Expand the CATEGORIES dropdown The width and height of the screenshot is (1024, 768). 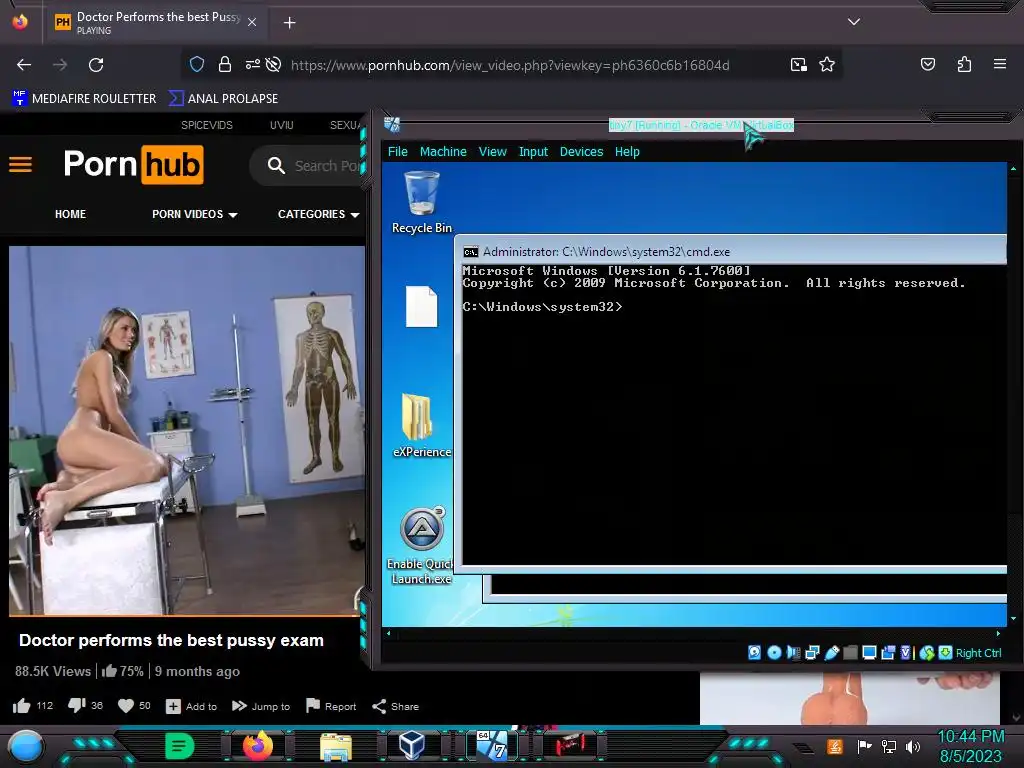pos(318,214)
